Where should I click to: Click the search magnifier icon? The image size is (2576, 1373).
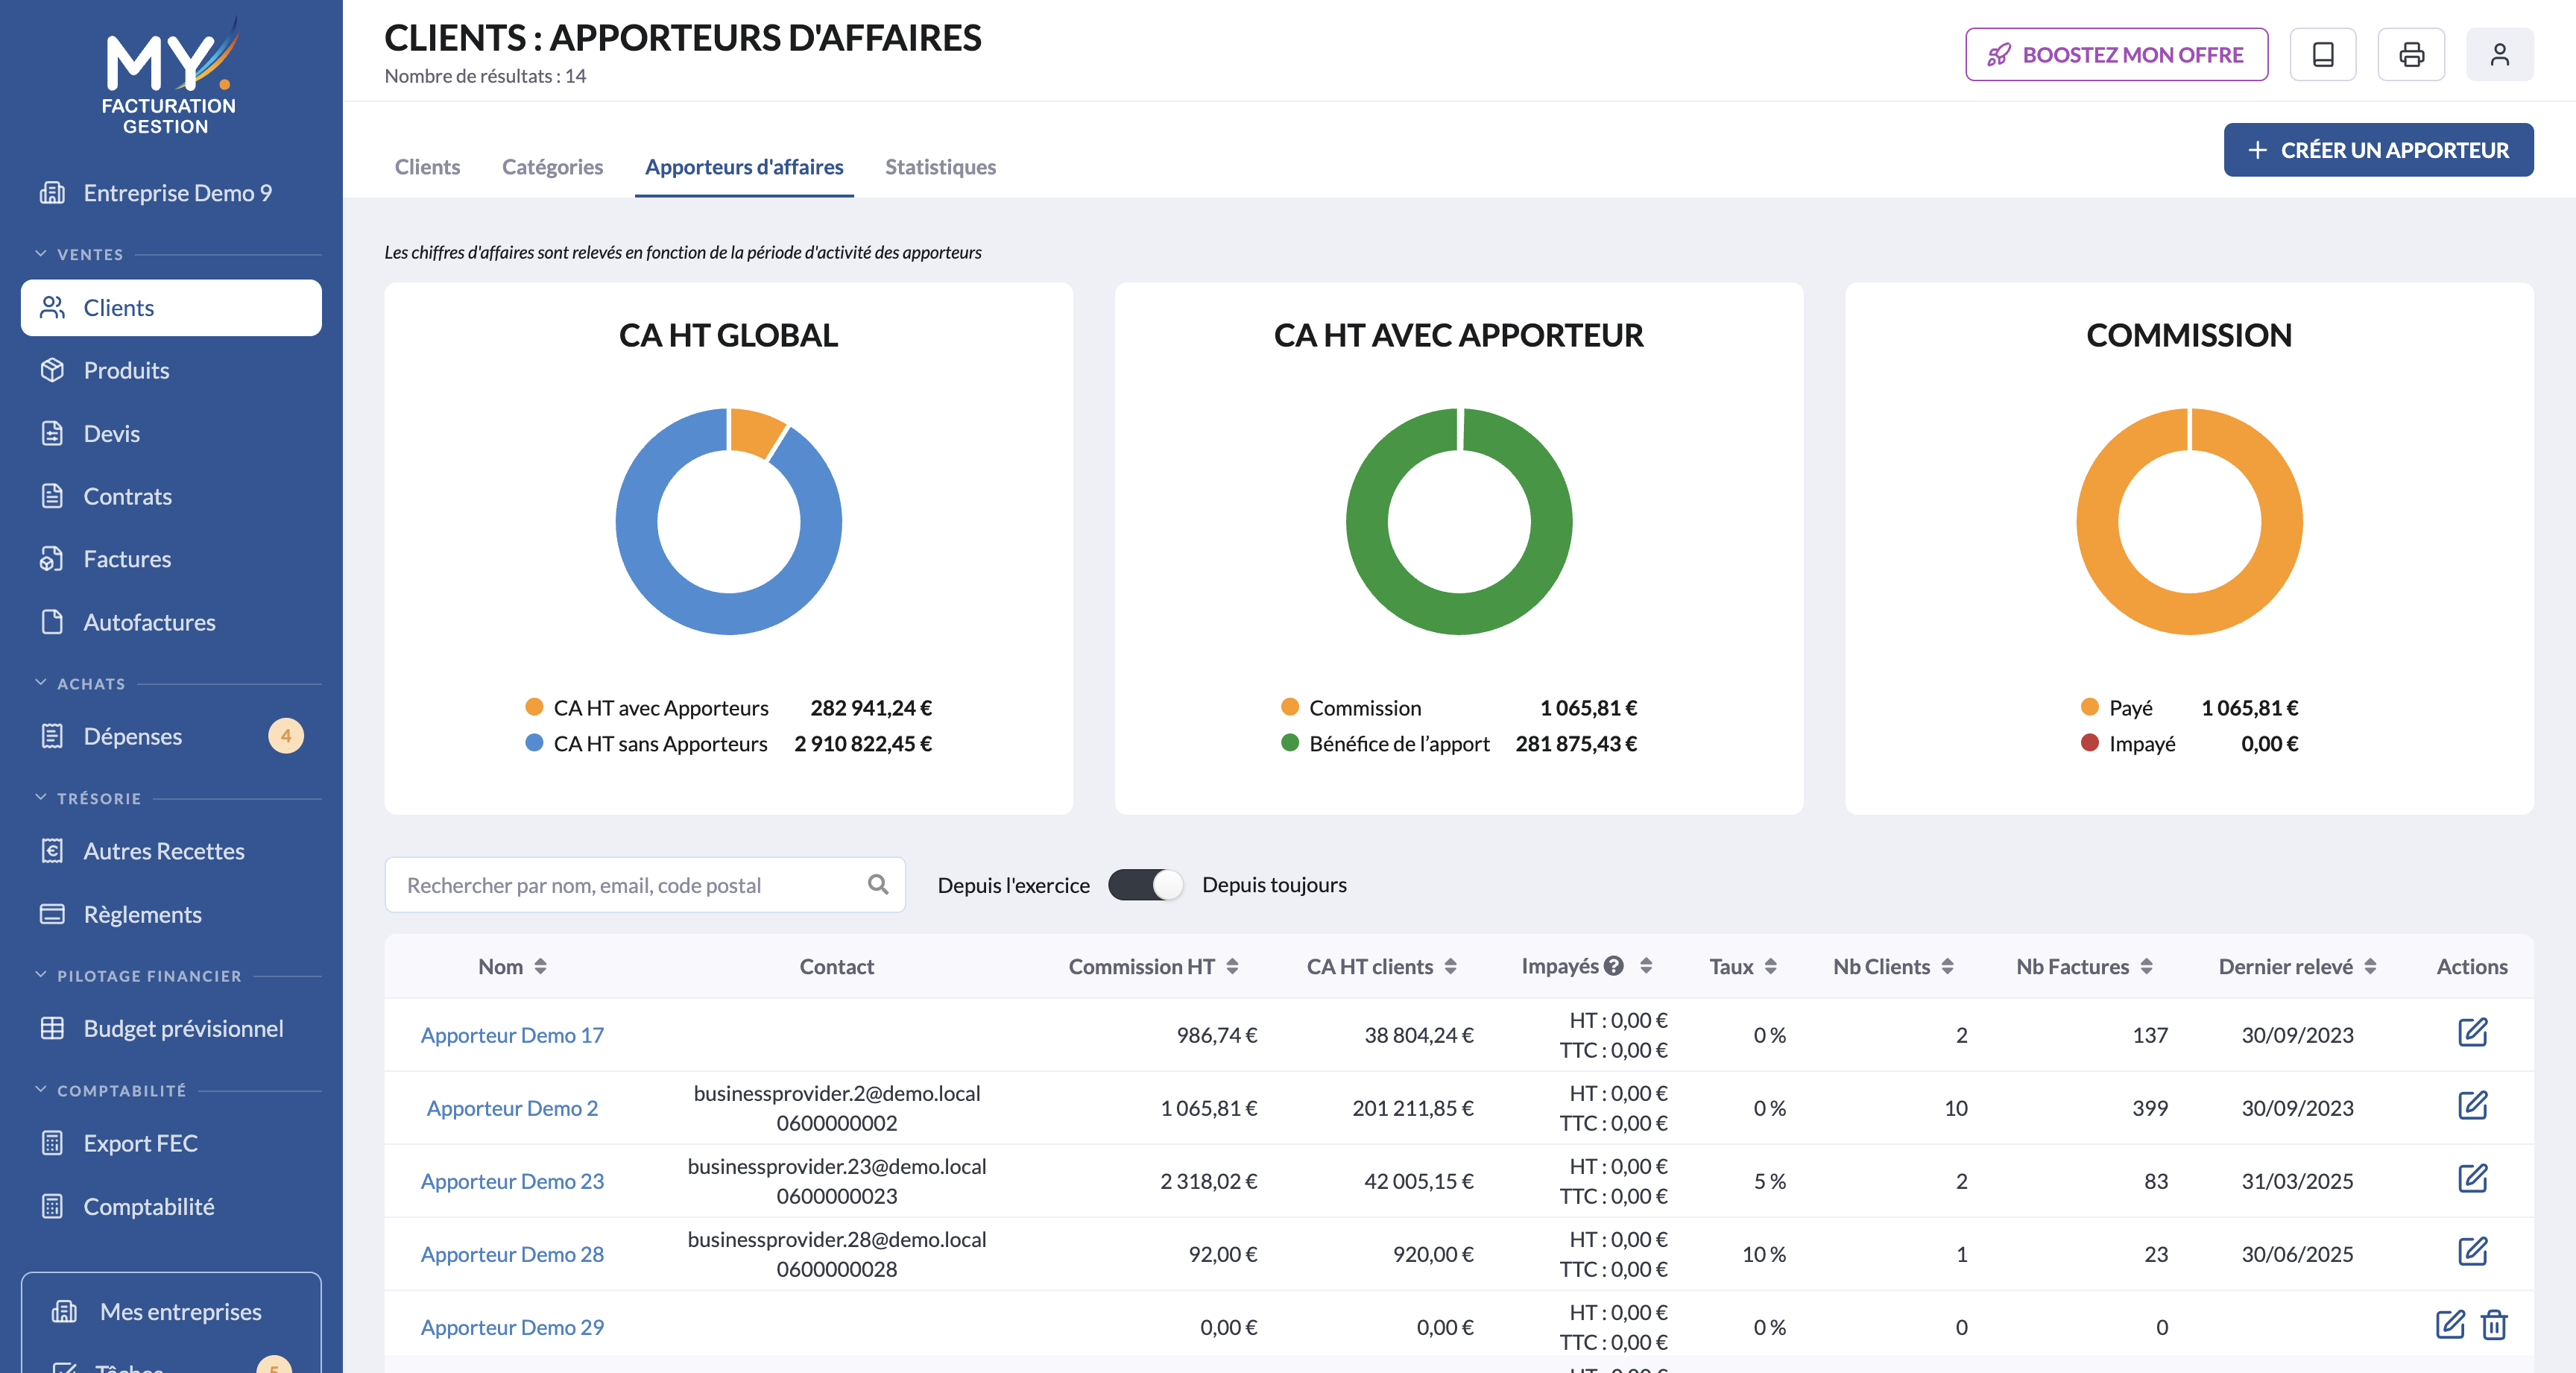[878, 884]
